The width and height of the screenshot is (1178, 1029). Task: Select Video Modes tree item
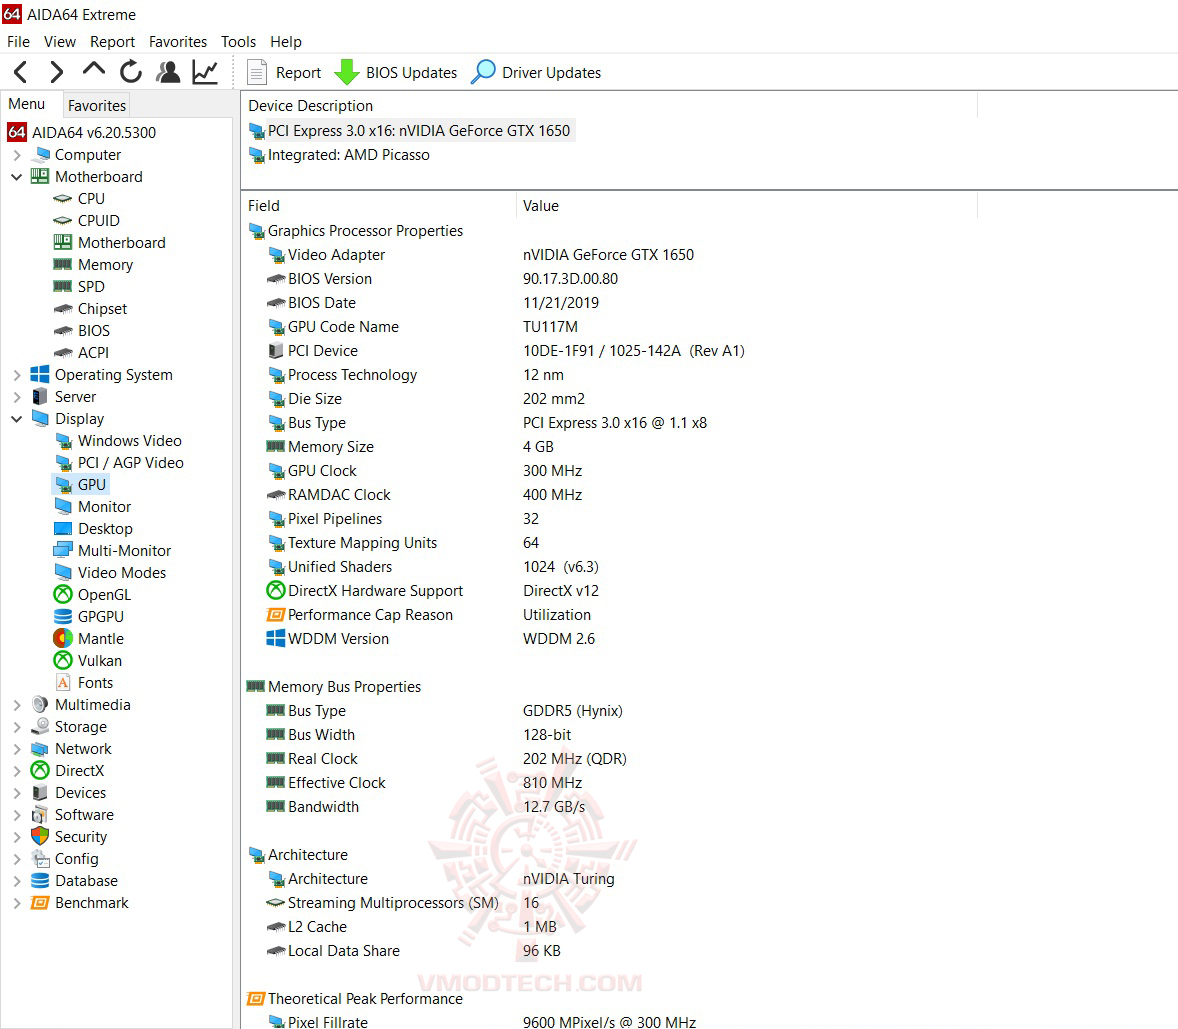point(122,572)
